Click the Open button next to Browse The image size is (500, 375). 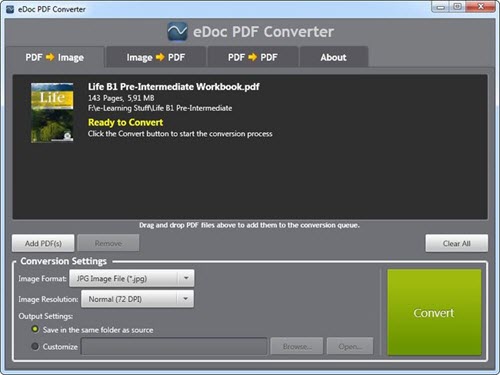tap(350, 347)
